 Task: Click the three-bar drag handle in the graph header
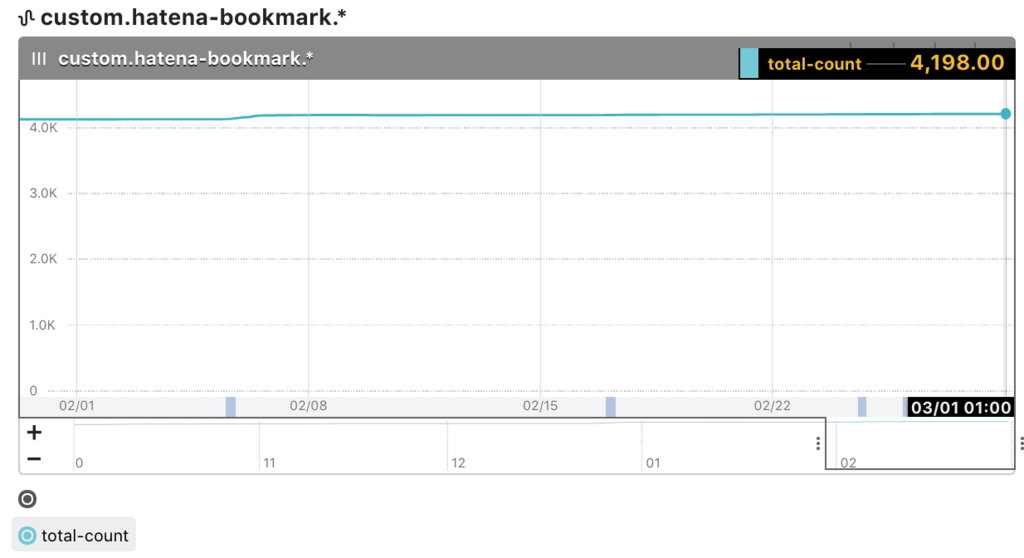pyautogui.click(x=39, y=59)
